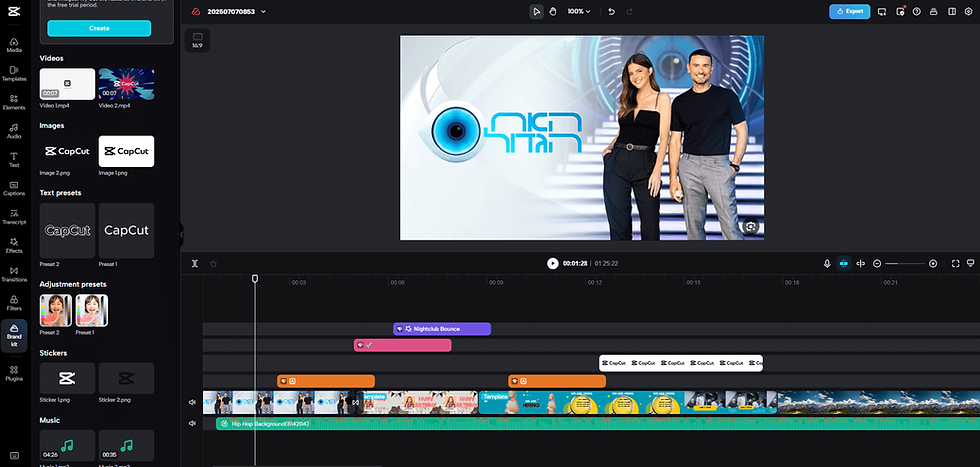980x467 pixels.
Task: Open the Effects panel
Action: tap(14, 245)
